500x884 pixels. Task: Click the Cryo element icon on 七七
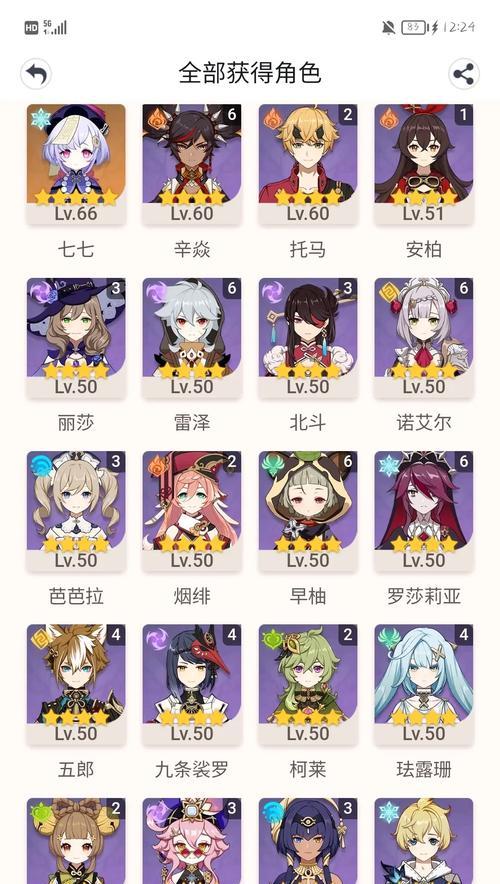[x=41, y=118]
